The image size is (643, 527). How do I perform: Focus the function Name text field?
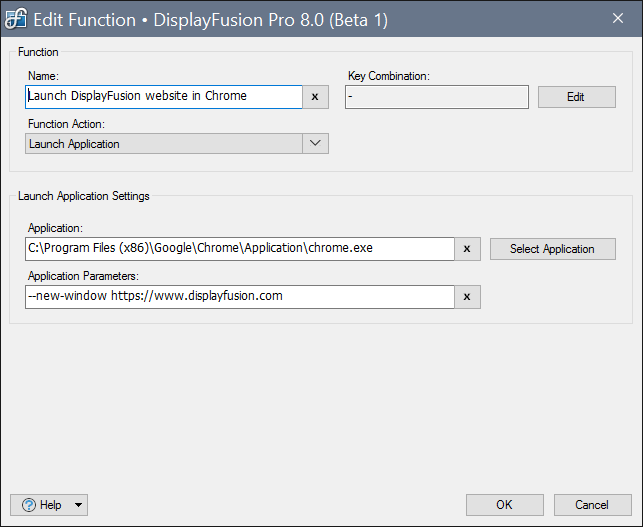163,97
